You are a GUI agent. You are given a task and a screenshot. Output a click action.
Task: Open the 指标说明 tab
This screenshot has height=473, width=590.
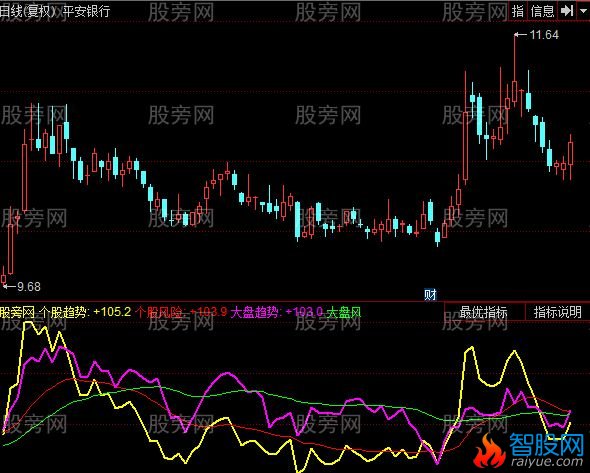[x=558, y=312]
